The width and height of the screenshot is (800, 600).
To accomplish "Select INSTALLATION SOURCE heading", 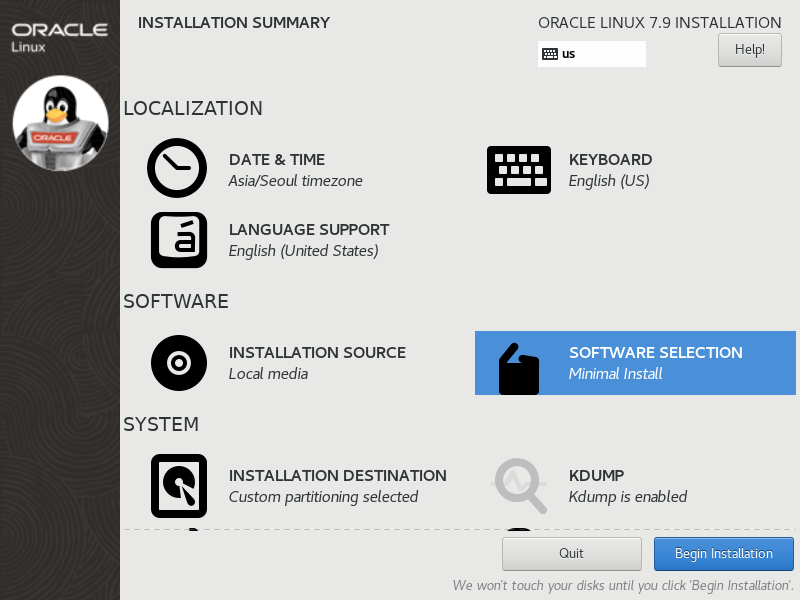I will 317,353.
